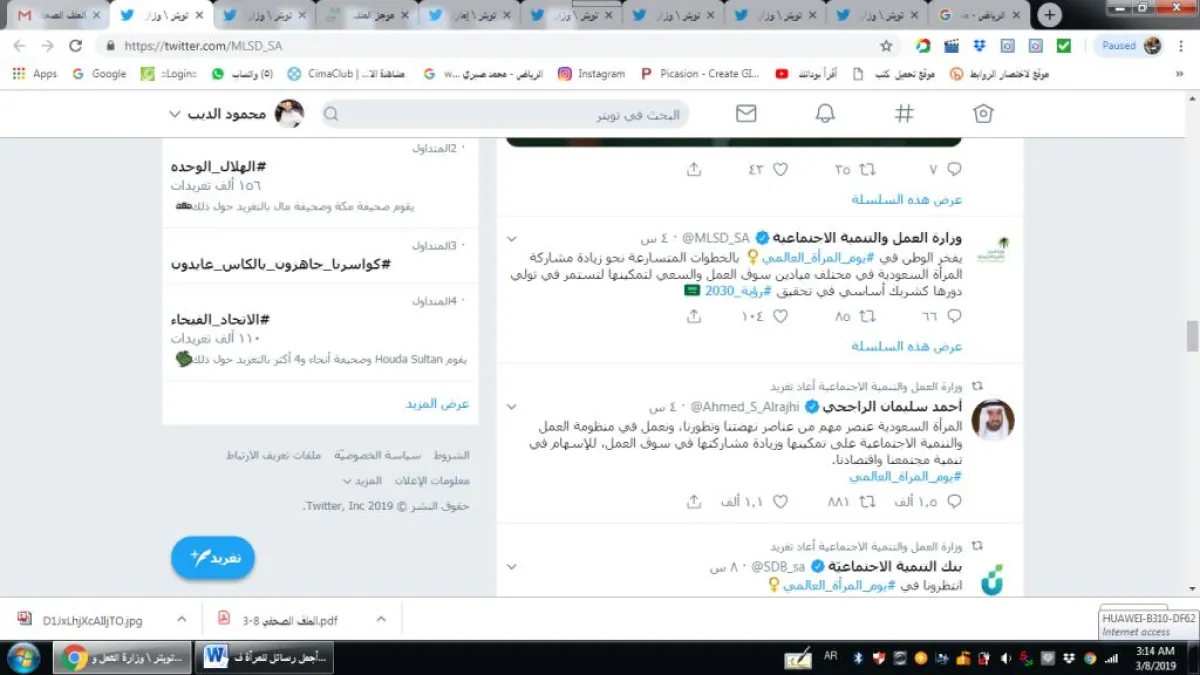1200x675 pixels.
Task: Open a new browser tab
Action: click(1049, 15)
